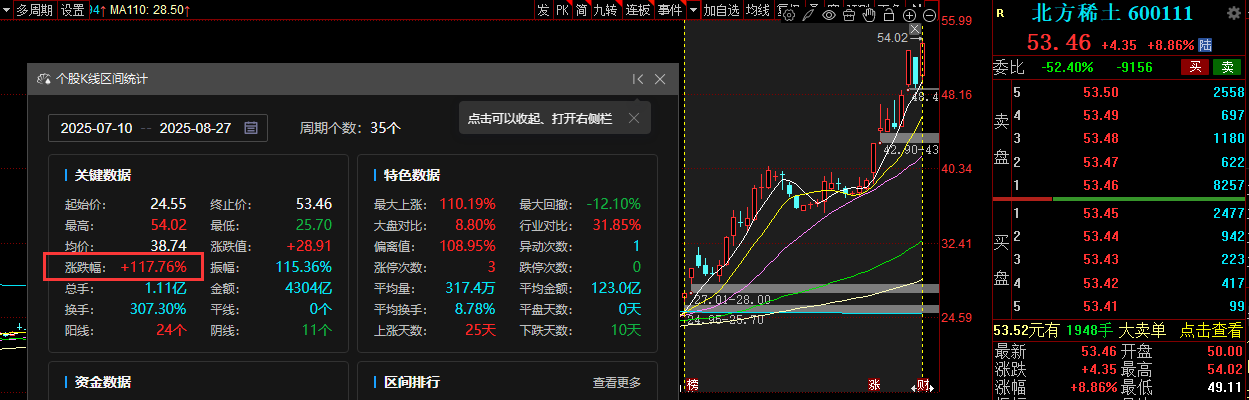
Task: Click the 上涨天数 25天 value
Action: pos(480,329)
